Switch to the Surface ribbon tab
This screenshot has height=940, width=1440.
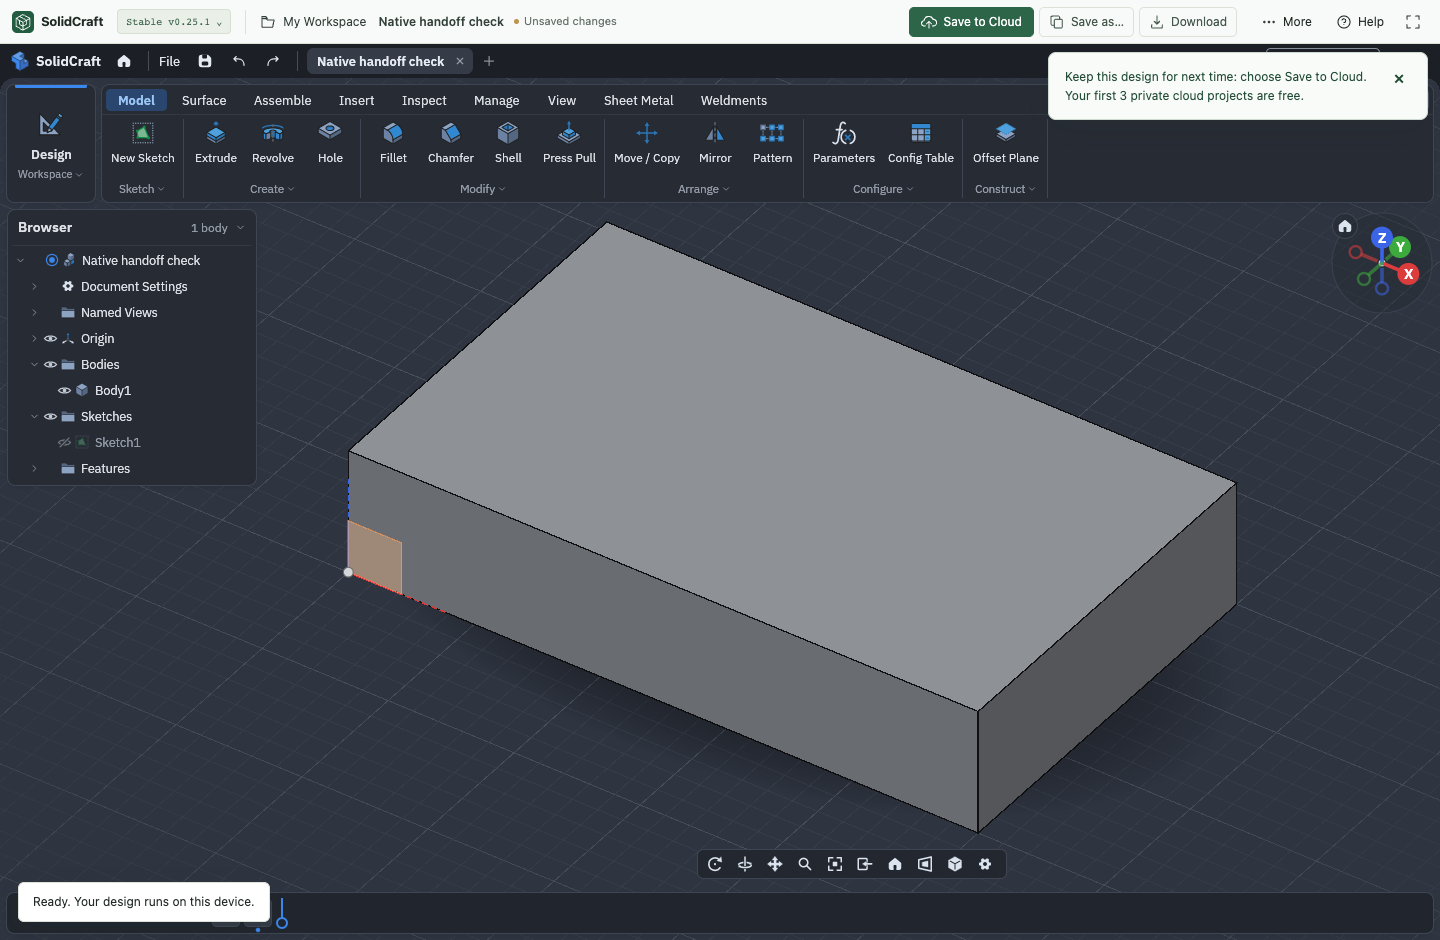pyautogui.click(x=204, y=101)
